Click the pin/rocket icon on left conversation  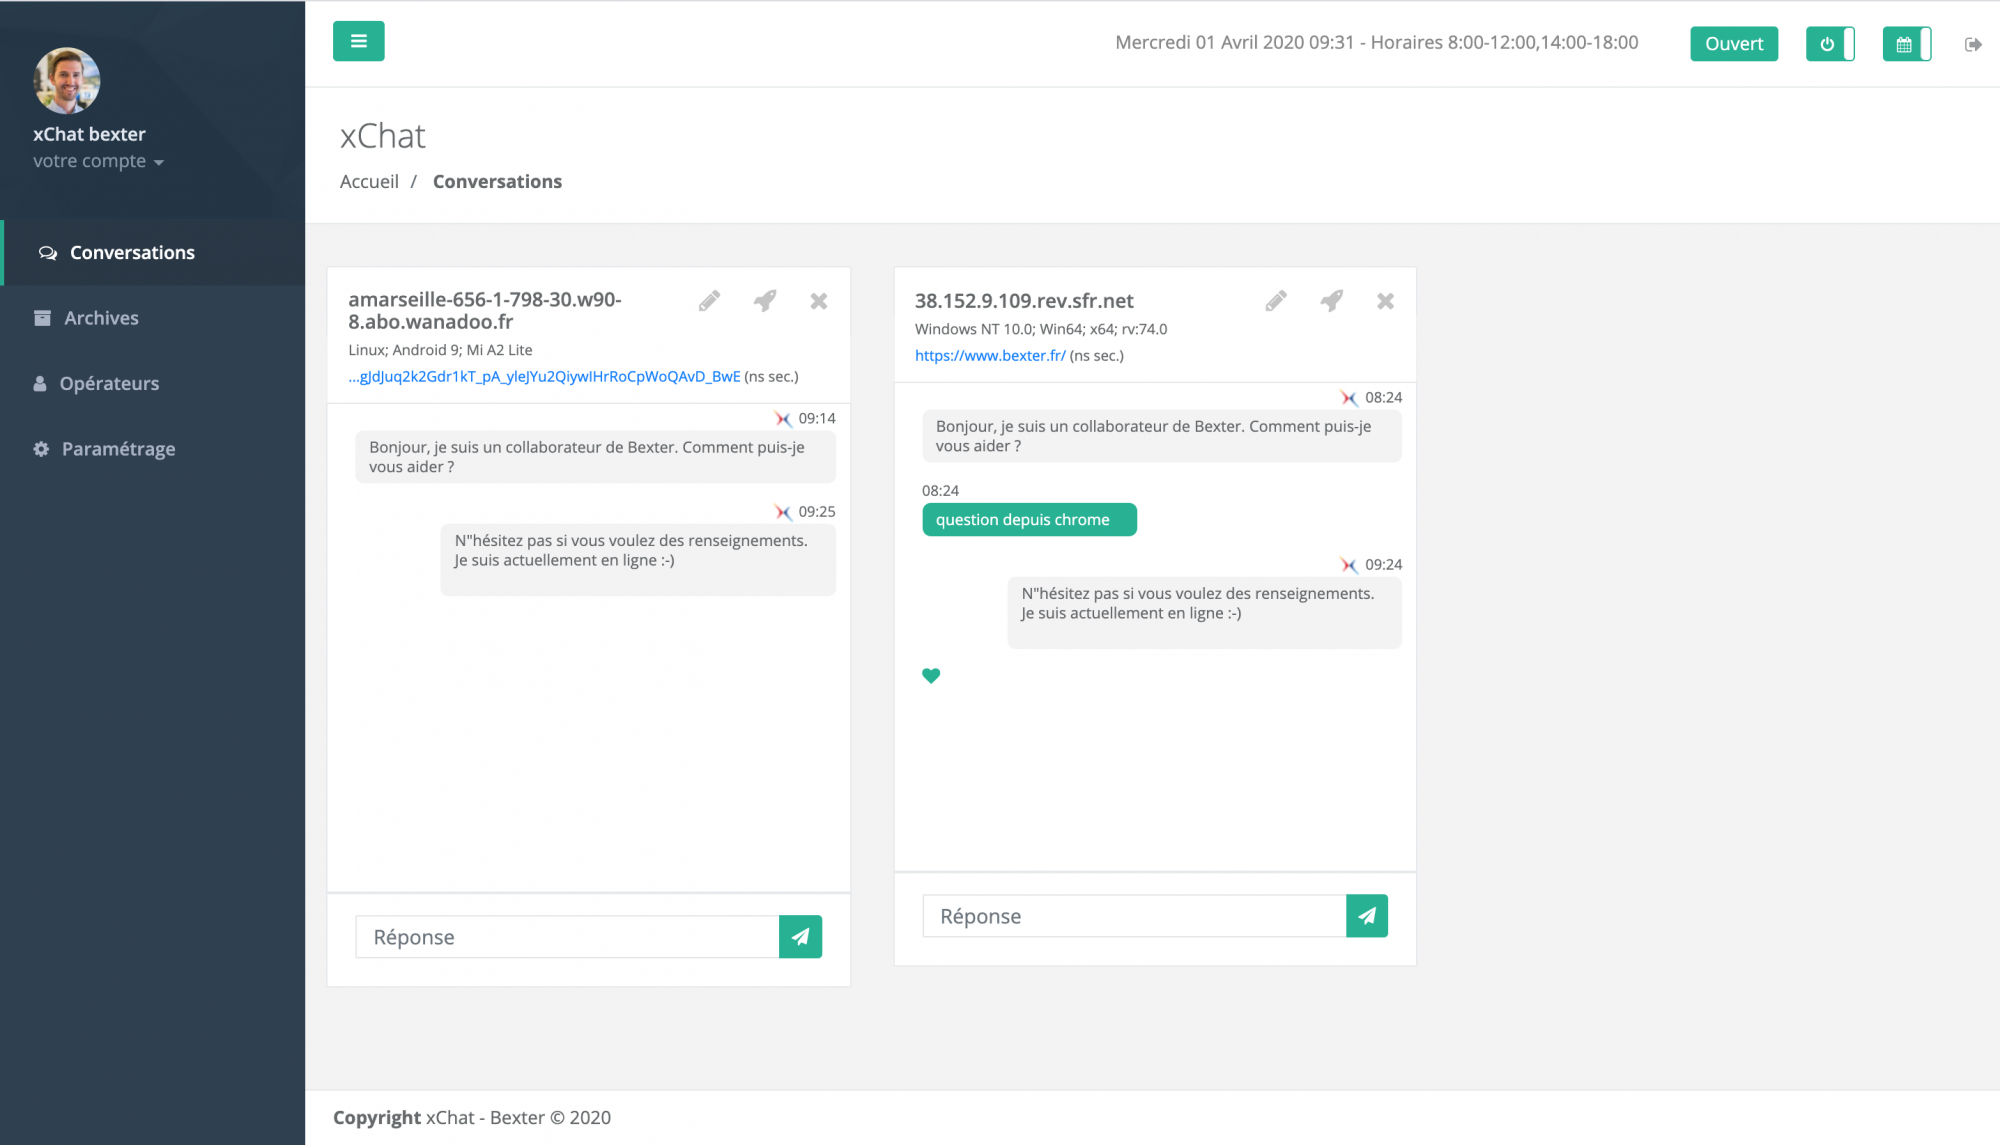click(x=765, y=301)
